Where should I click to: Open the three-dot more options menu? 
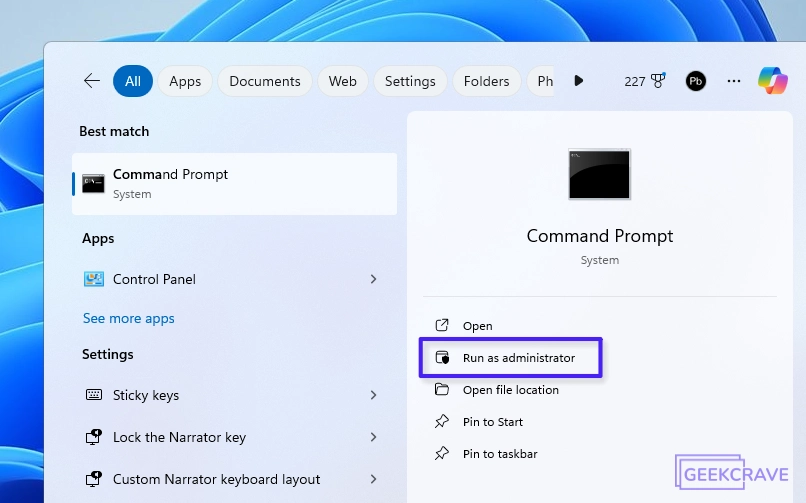tap(734, 81)
